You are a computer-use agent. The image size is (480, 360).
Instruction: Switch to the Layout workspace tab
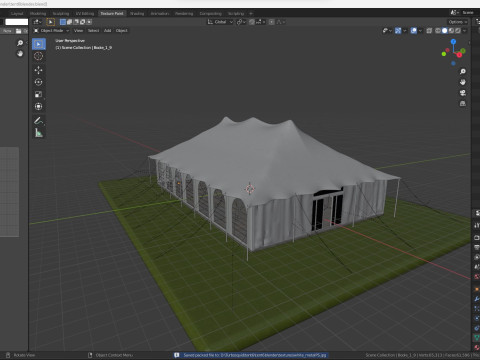tap(17, 14)
